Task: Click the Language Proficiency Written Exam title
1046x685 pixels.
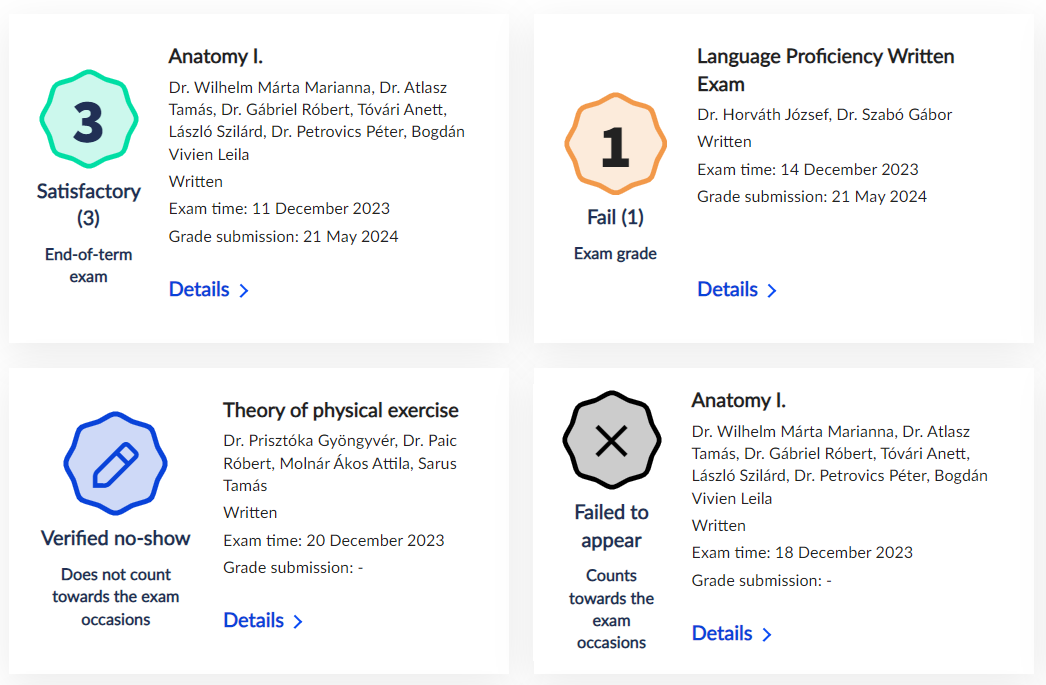Action: 825,70
